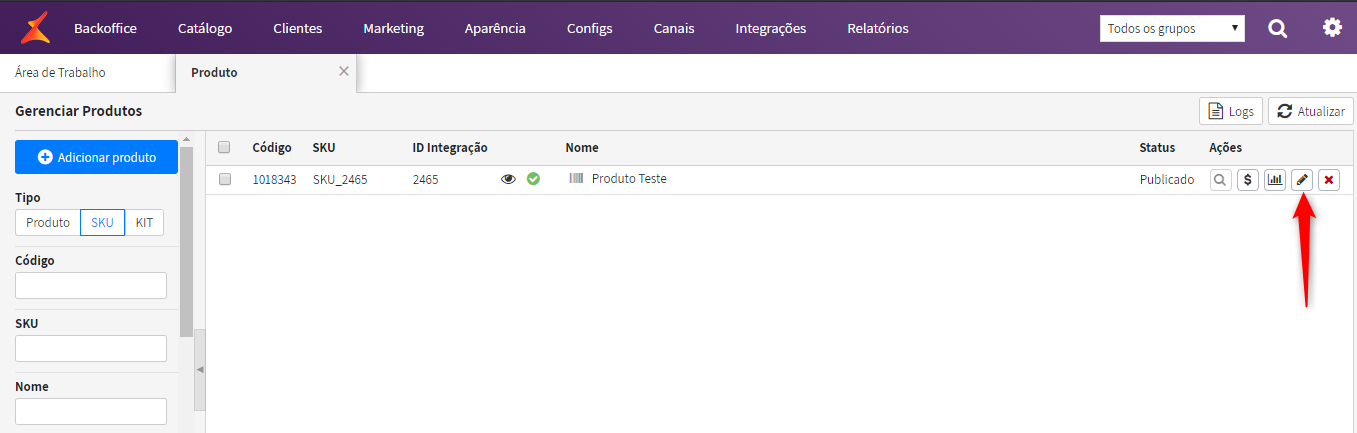Screen dimensions: 1357x433
Task: Delete Produto Teste with the red X
Action: click(x=1328, y=180)
